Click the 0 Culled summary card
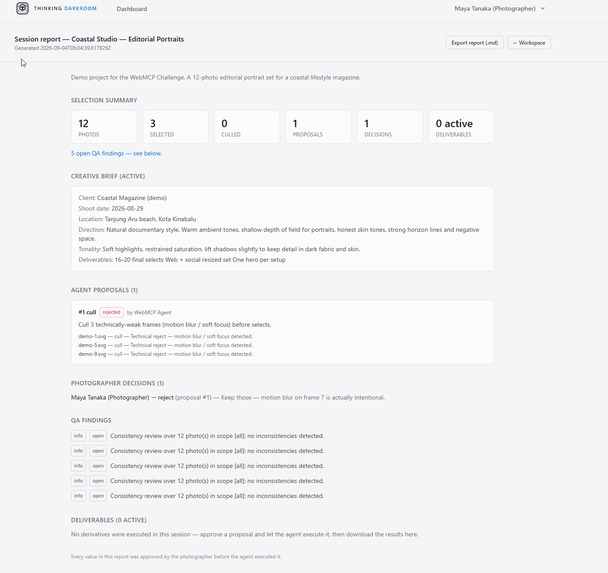Viewport: 608px width, 573px height. (247, 127)
